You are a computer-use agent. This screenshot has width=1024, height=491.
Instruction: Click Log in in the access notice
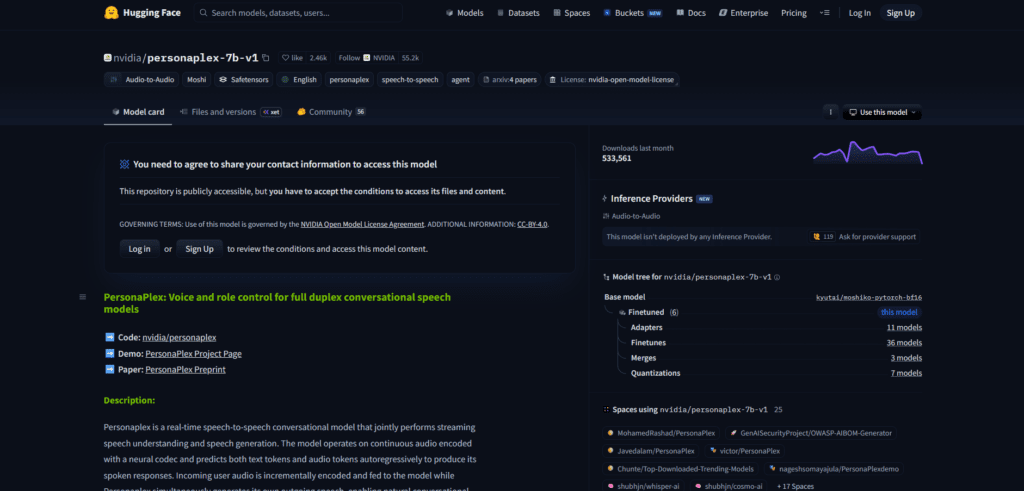(139, 249)
